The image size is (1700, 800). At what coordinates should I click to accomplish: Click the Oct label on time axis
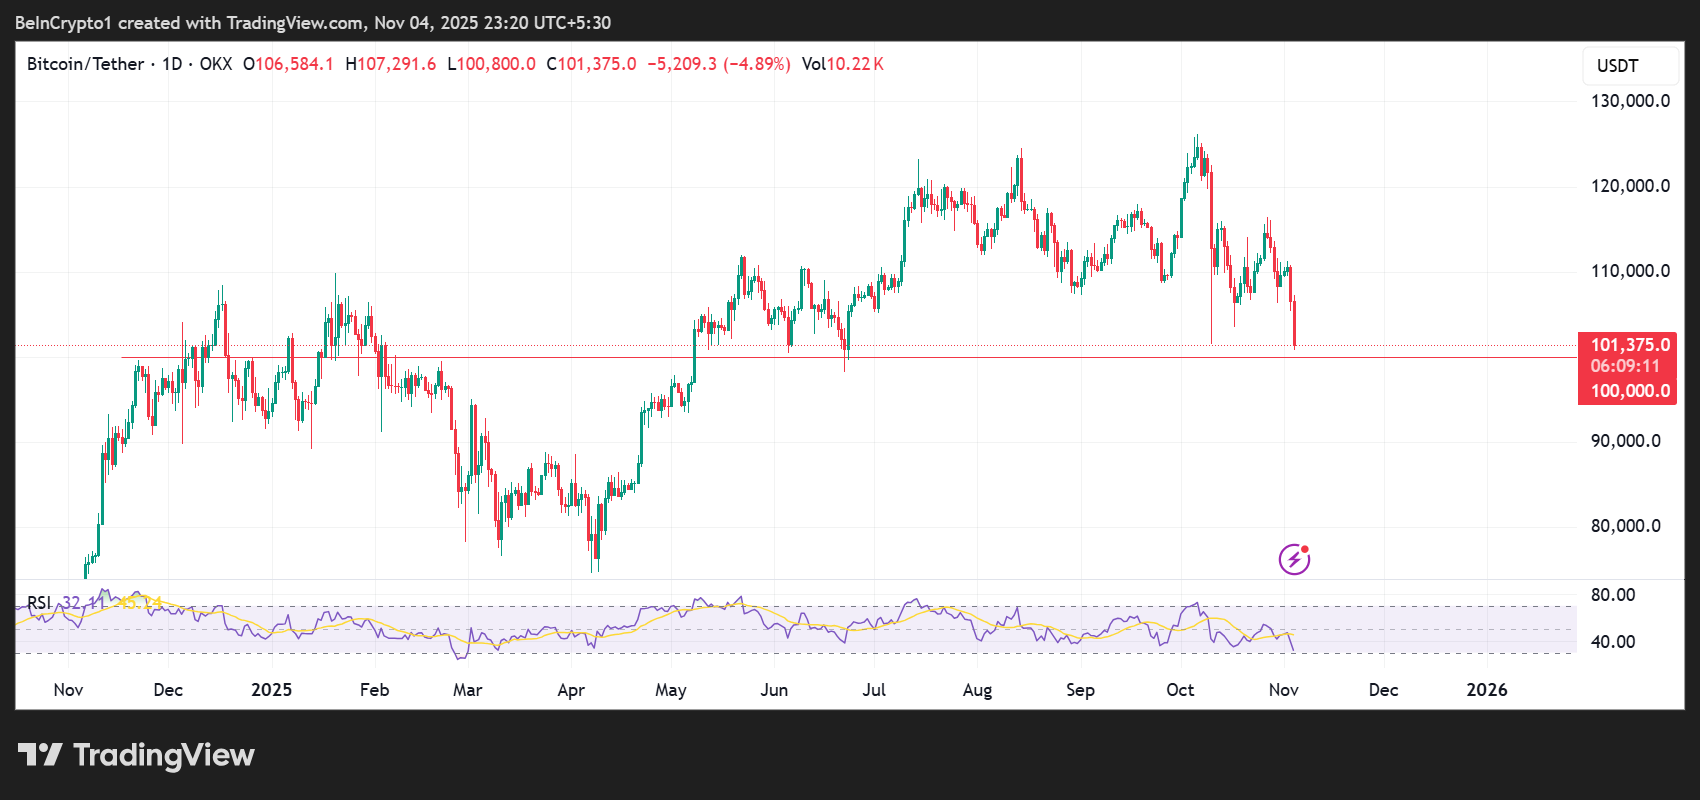coord(1180,690)
